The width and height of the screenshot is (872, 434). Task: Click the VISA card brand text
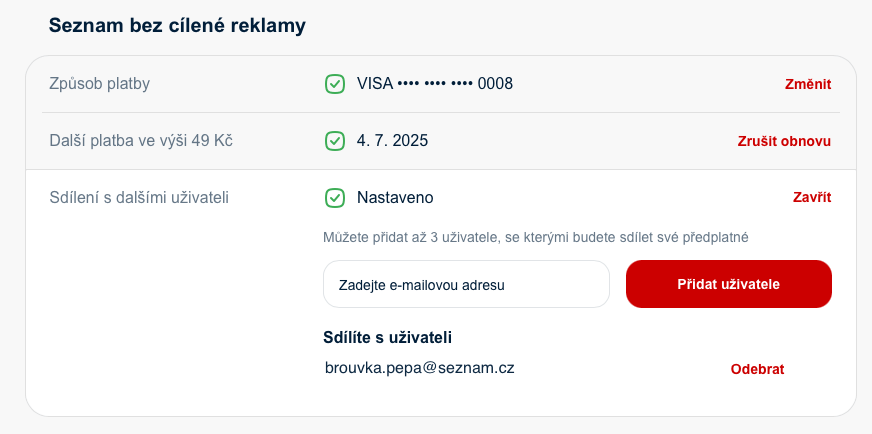pyautogui.click(x=375, y=84)
